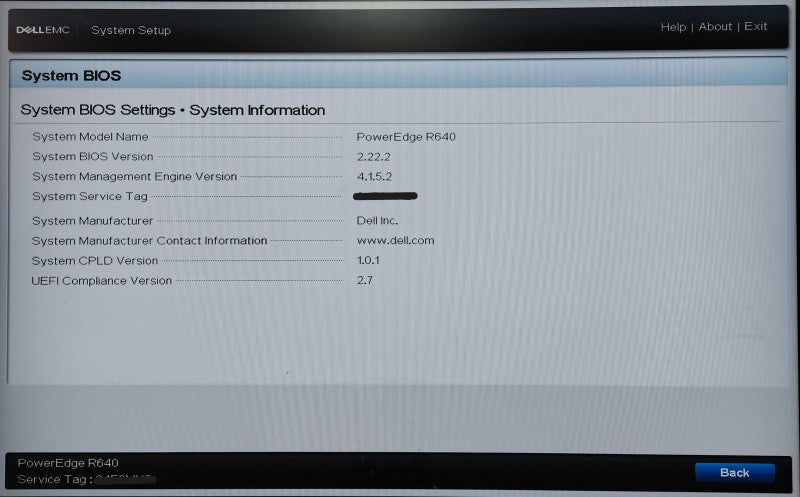
Task: Select the System Management Engine Version label
Action: click(x=134, y=177)
